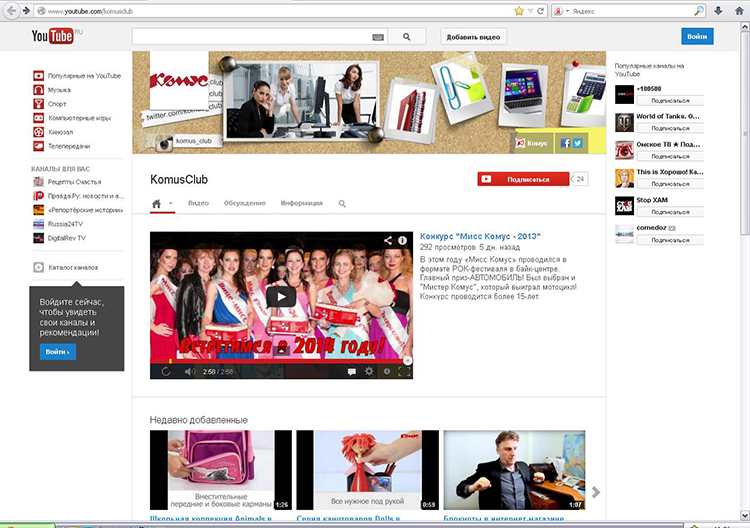
Task: Open Каталог каналов plus icon
Action: coord(38,267)
